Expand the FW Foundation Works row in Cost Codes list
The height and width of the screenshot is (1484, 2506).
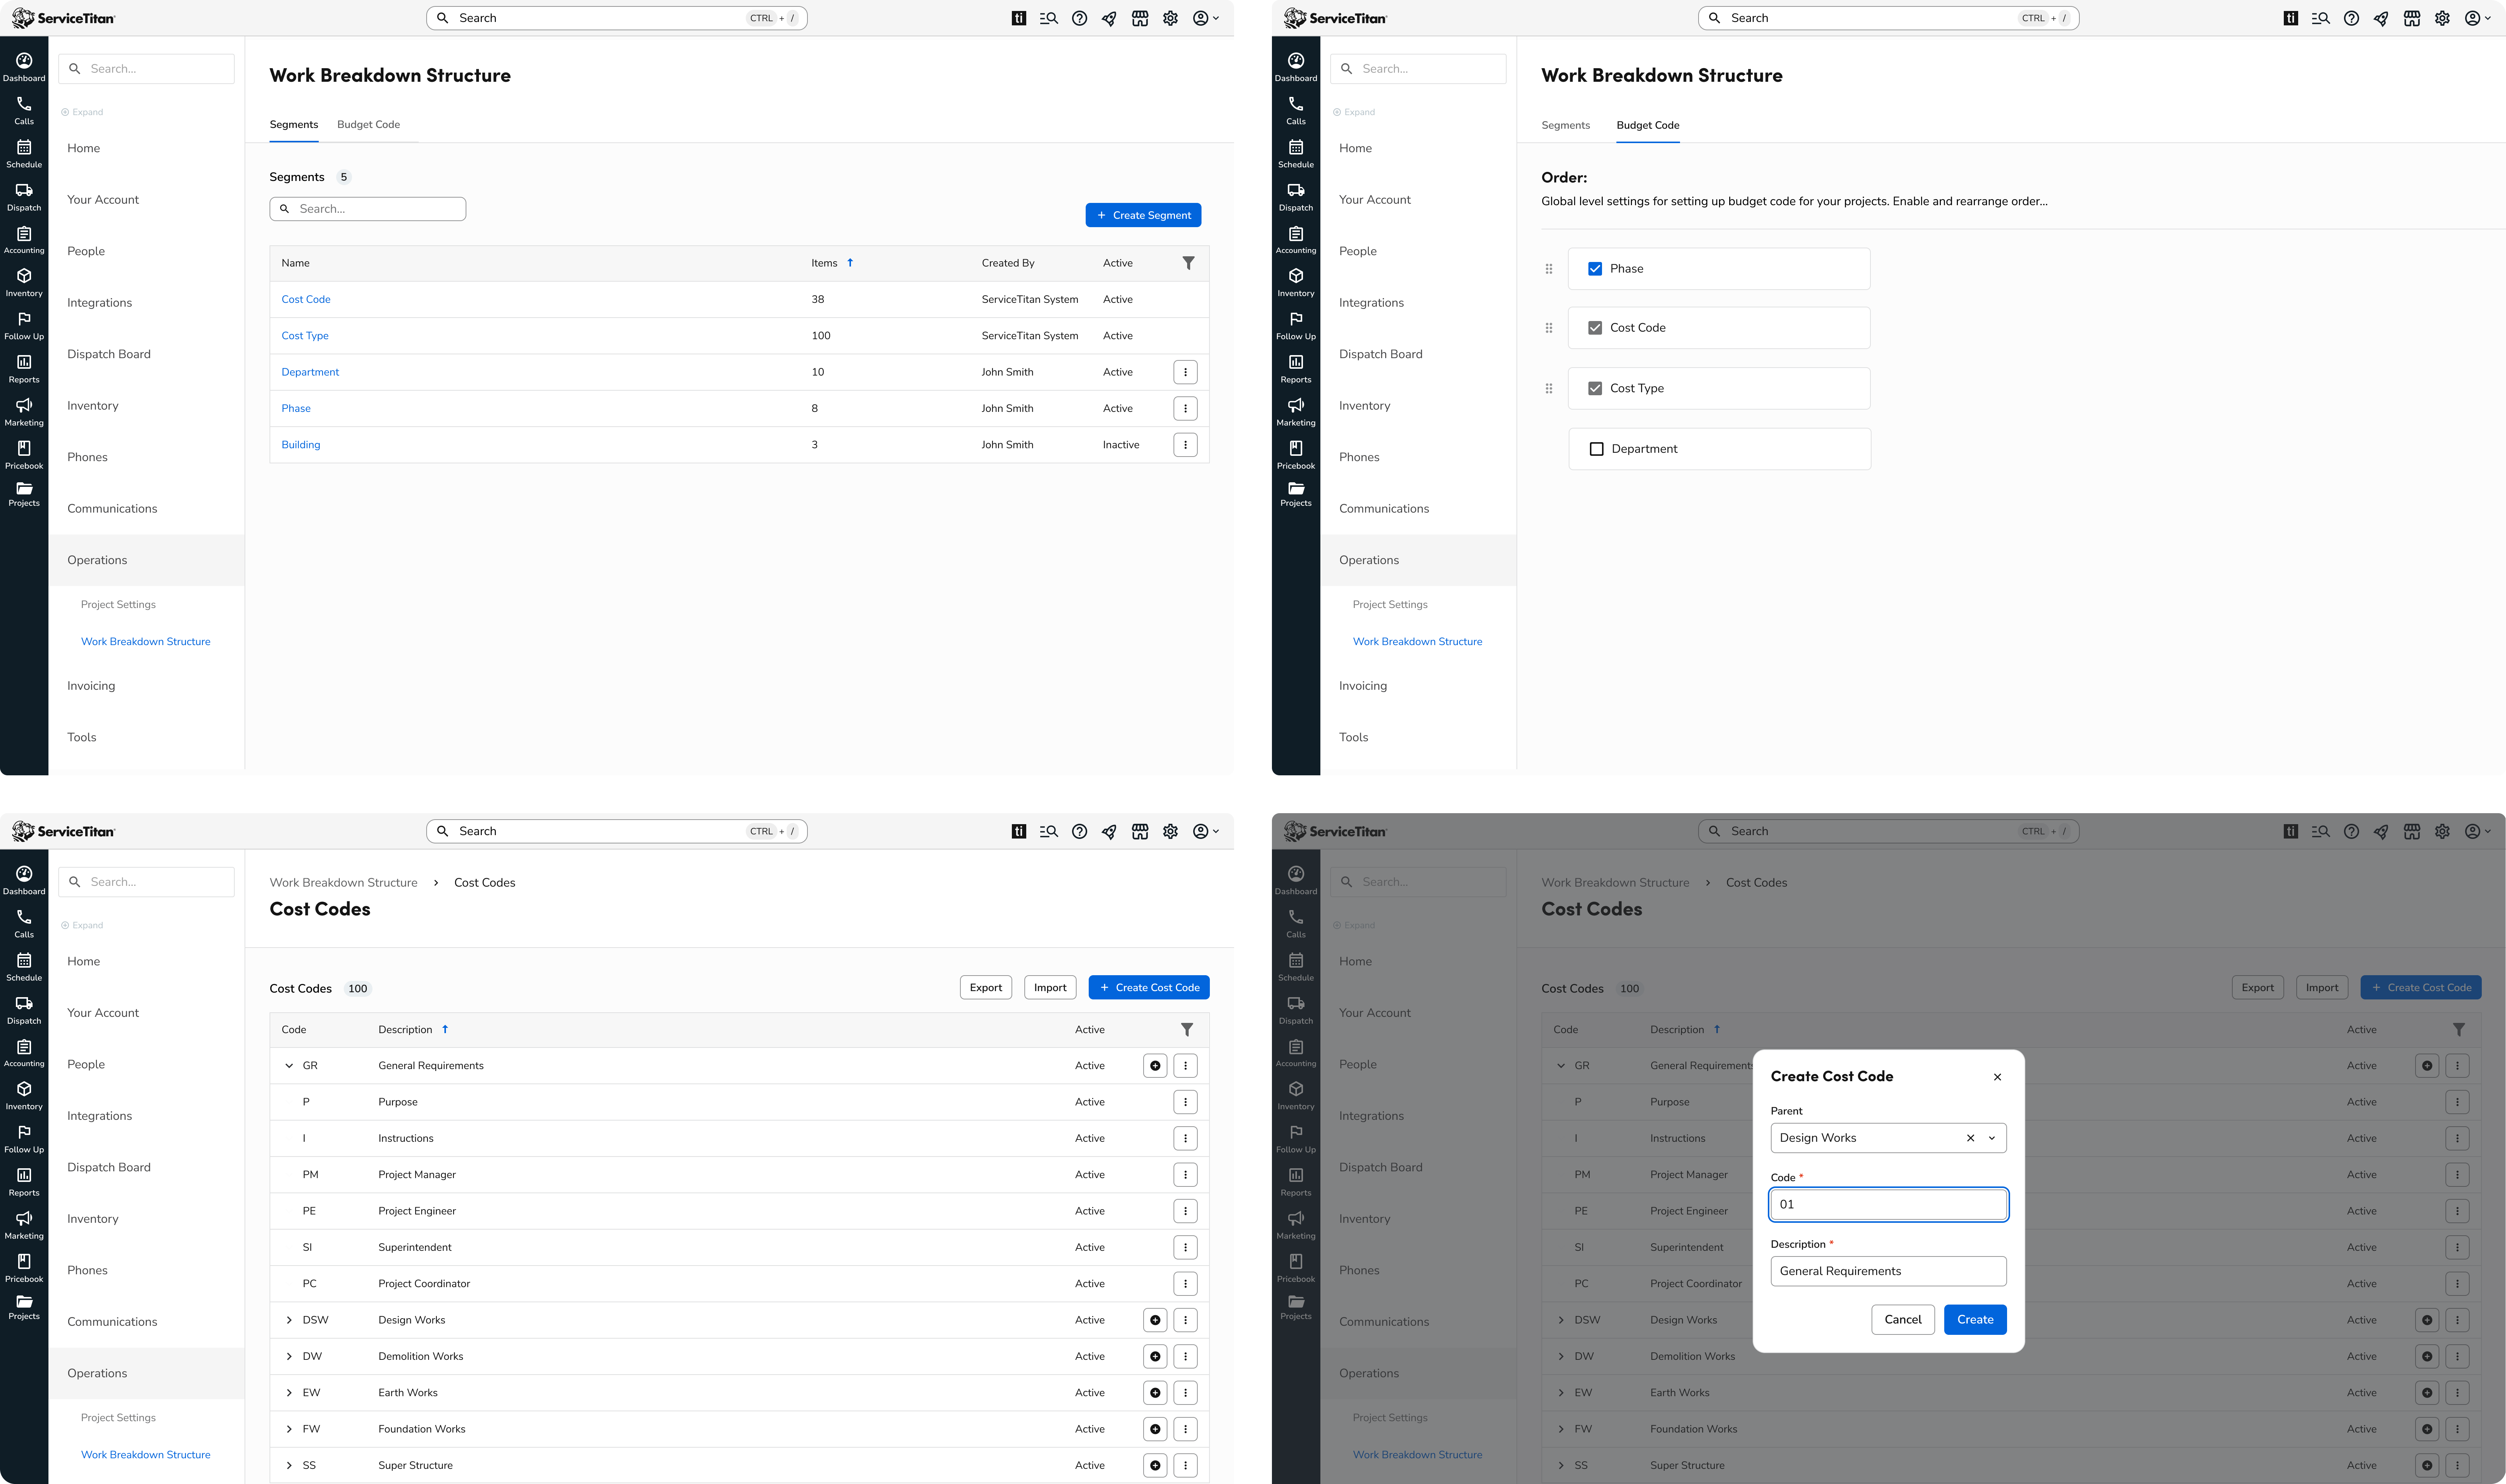pos(289,1429)
